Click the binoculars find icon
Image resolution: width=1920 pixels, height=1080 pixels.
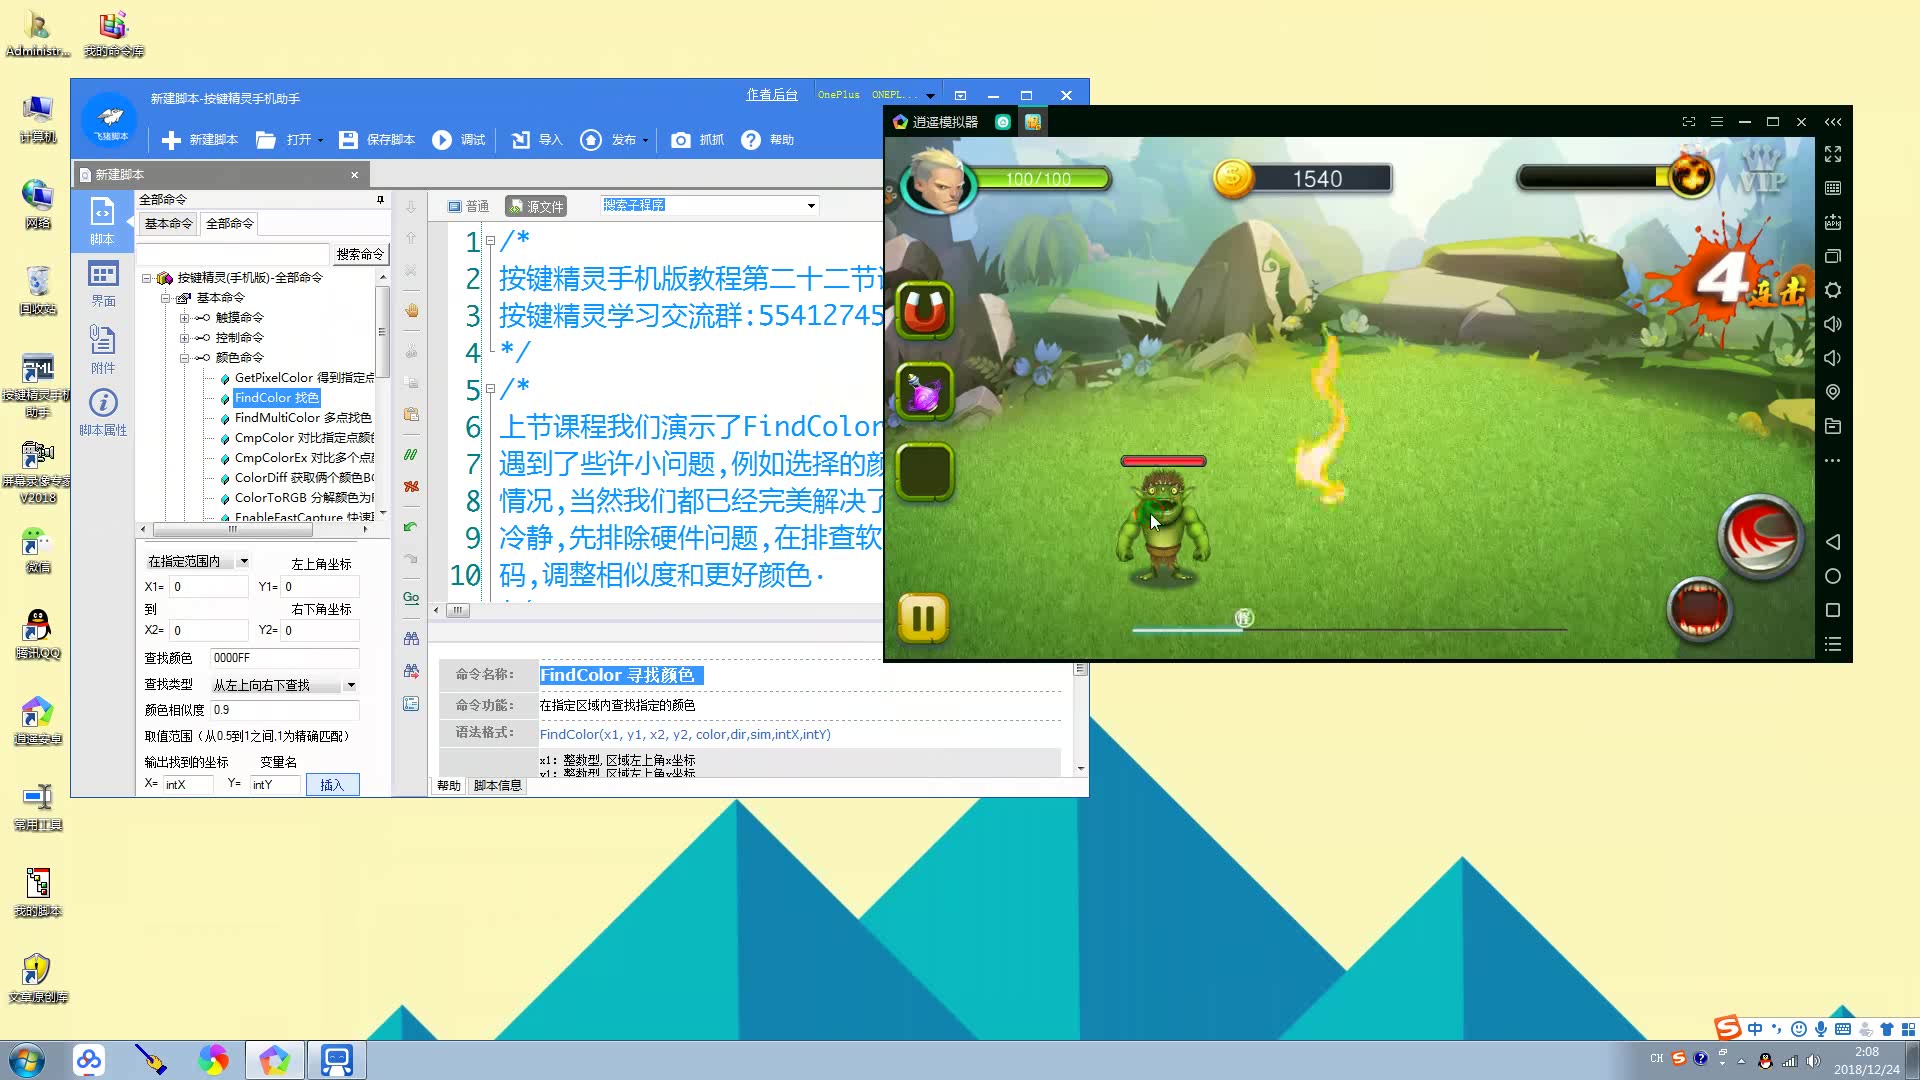pos(411,638)
